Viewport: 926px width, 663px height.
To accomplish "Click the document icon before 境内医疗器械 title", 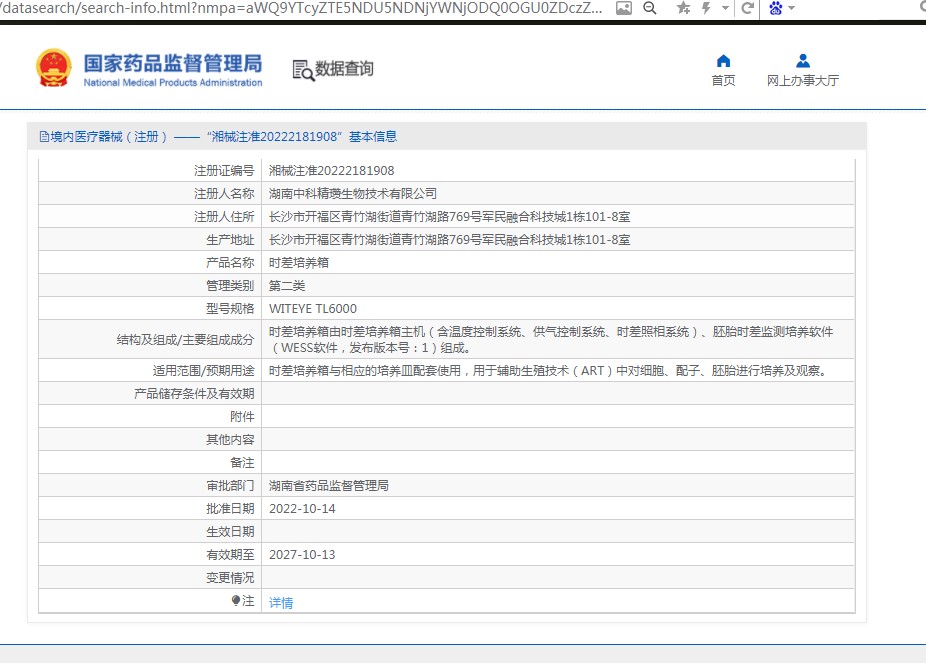I will click(43, 137).
